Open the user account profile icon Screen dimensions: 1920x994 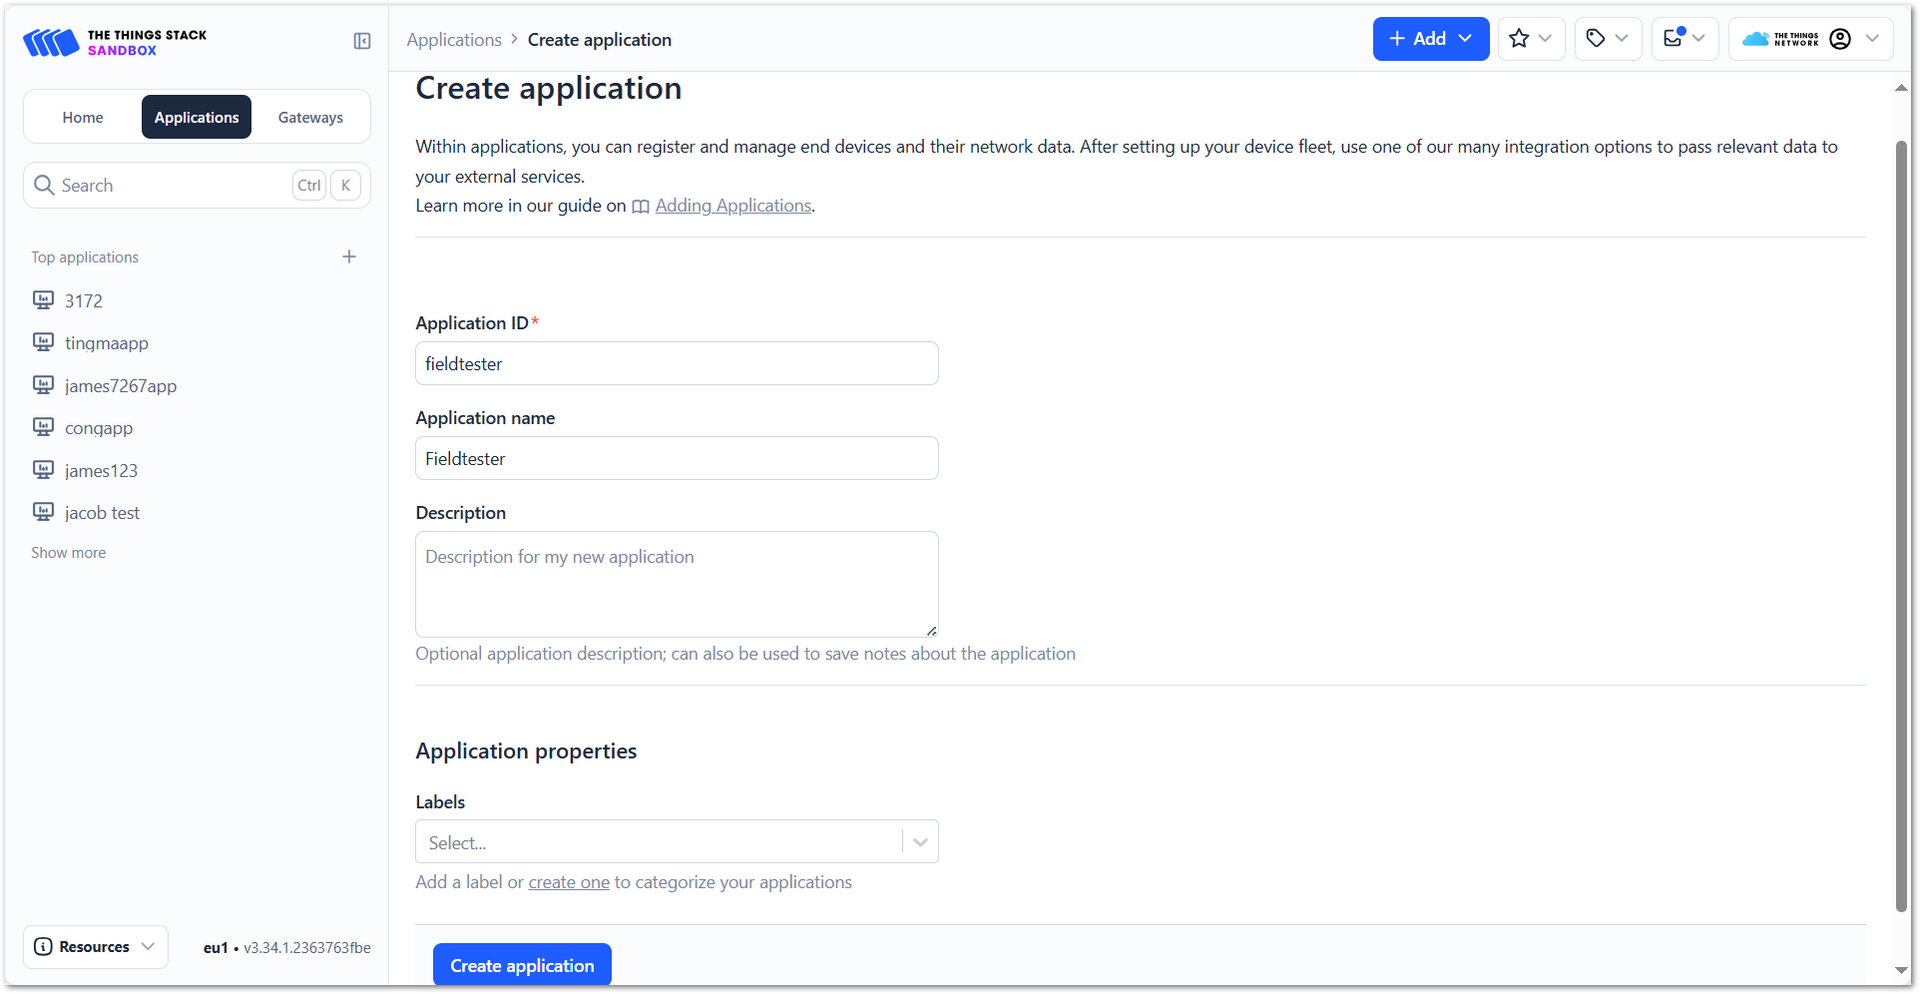click(x=1840, y=39)
